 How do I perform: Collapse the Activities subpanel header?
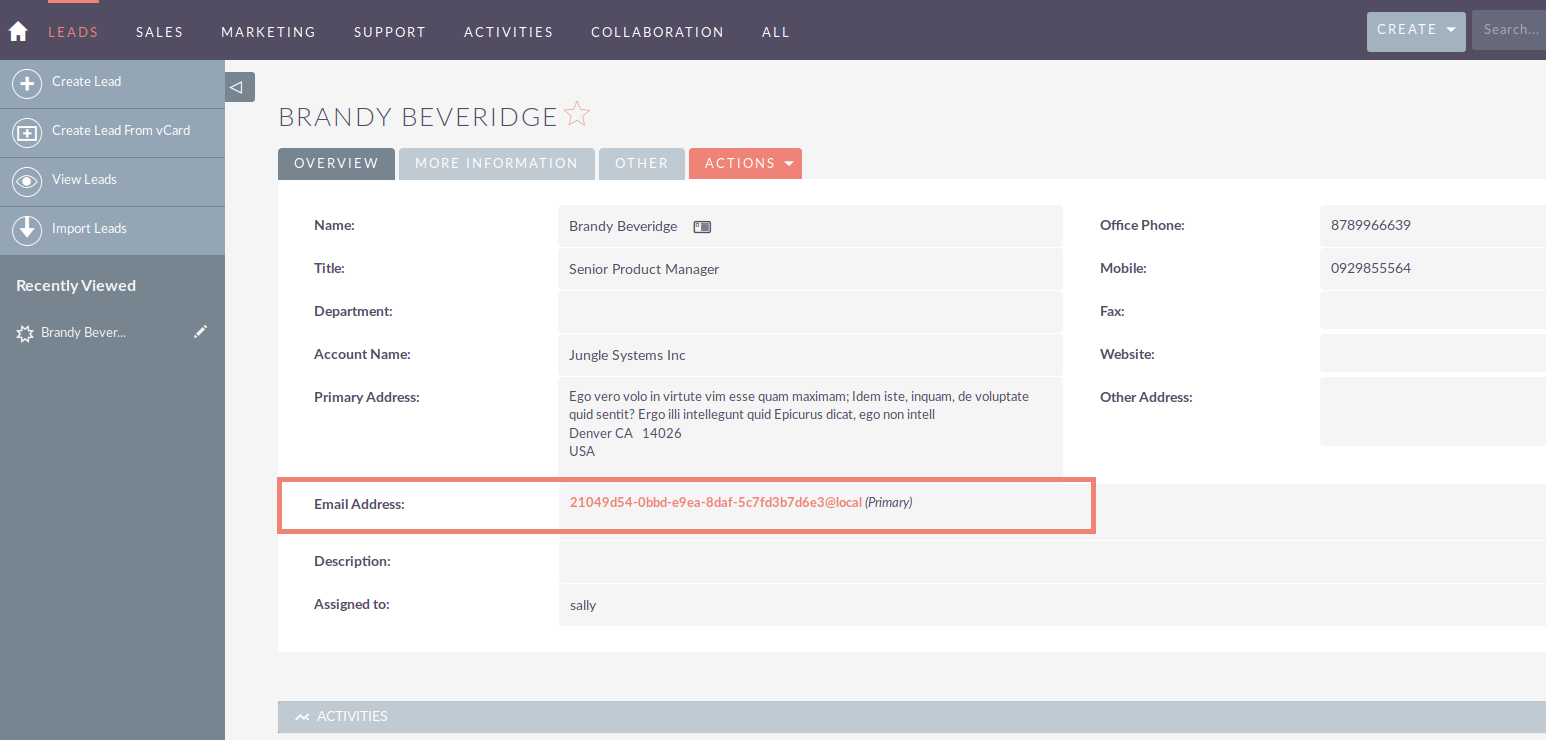[302, 717]
